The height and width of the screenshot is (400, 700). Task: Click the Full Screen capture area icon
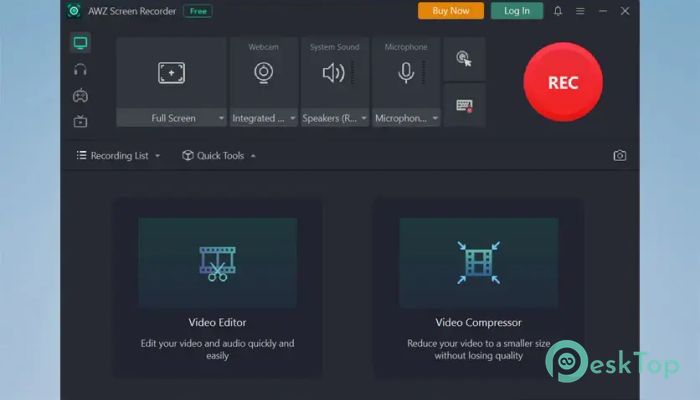pyautogui.click(x=171, y=73)
